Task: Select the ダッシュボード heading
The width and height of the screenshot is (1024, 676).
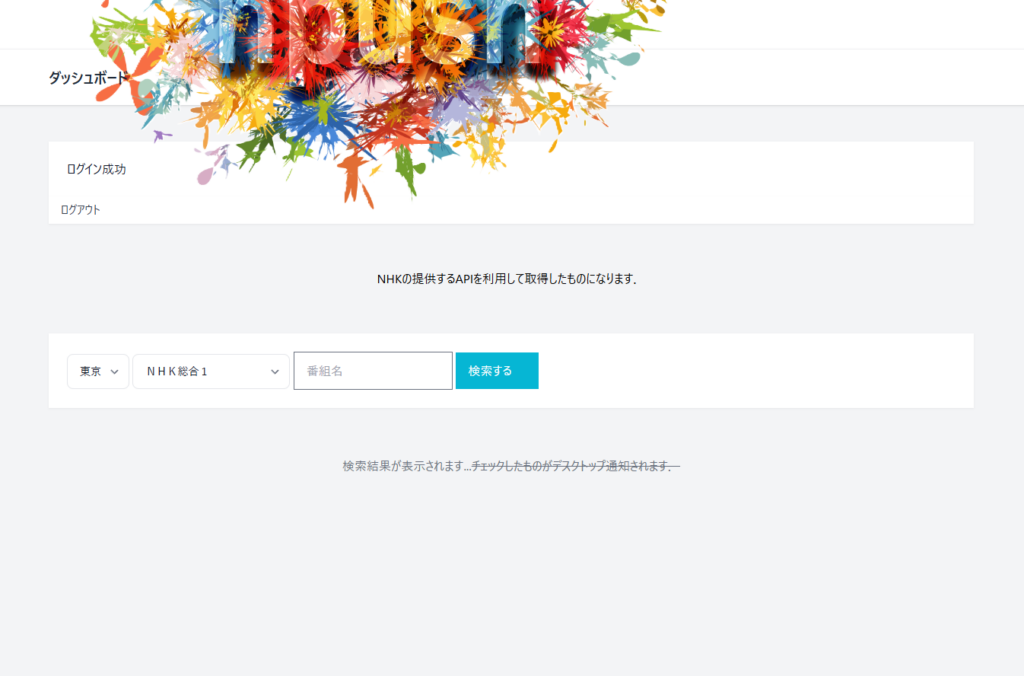Action: (88, 78)
